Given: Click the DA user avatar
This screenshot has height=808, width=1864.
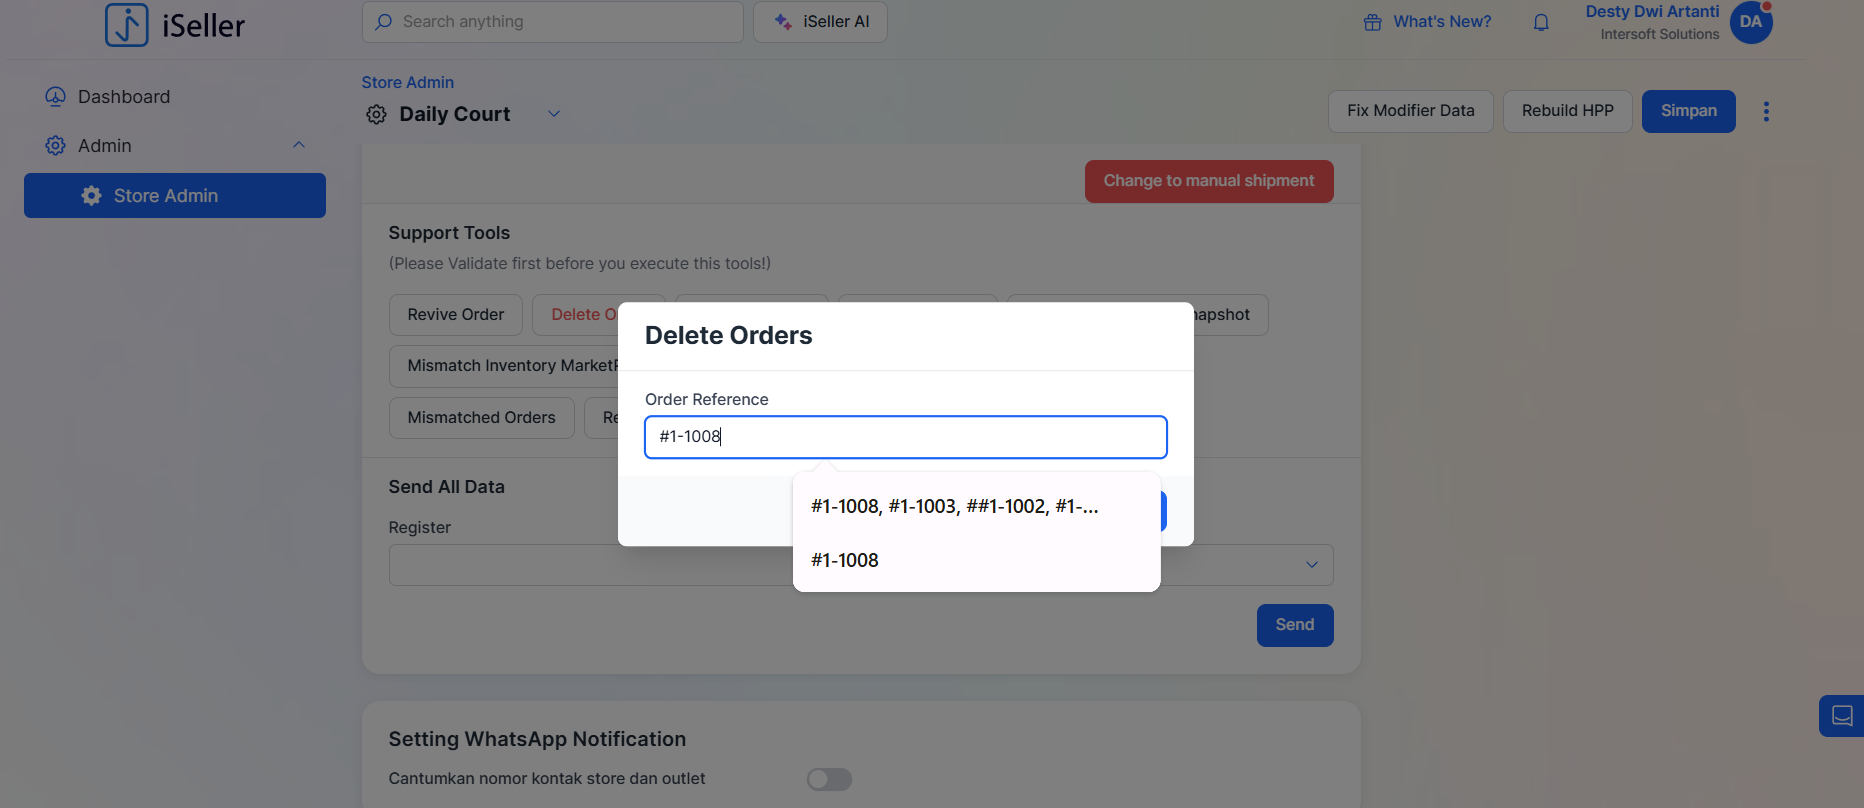Looking at the screenshot, I should [x=1750, y=22].
